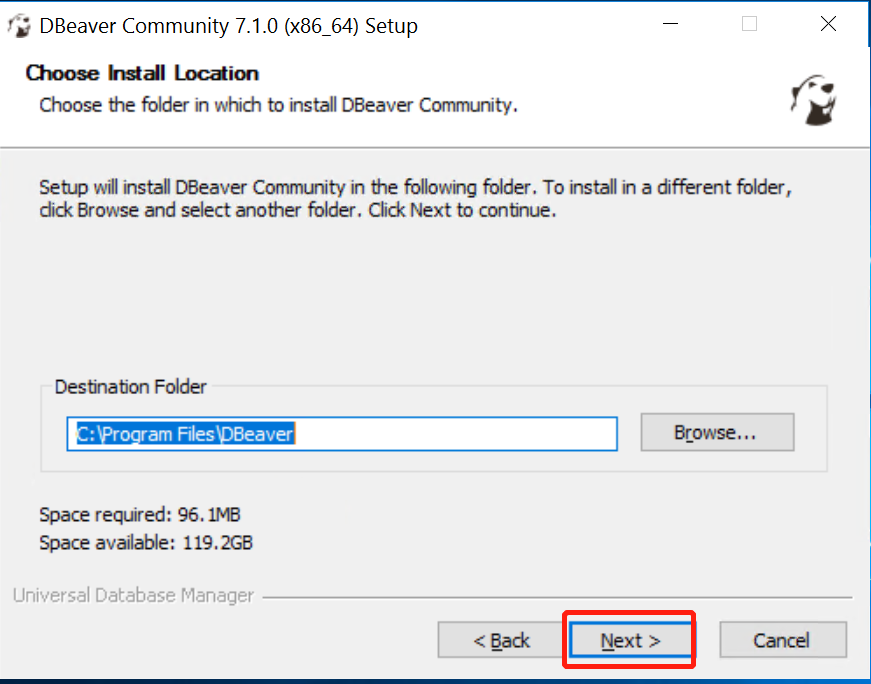Go back using the Back button
The height and width of the screenshot is (684, 871).
[x=500, y=640]
